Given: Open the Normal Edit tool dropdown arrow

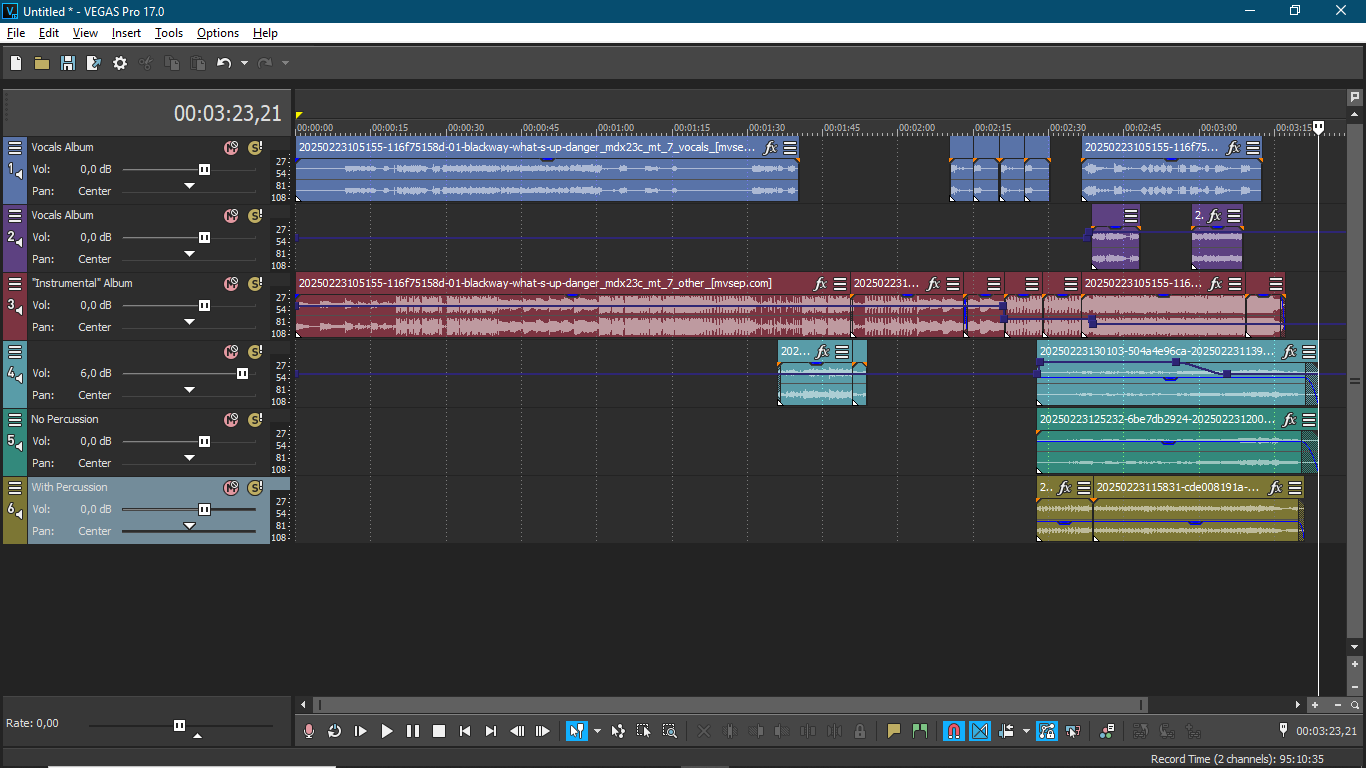Looking at the screenshot, I should (597, 731).
